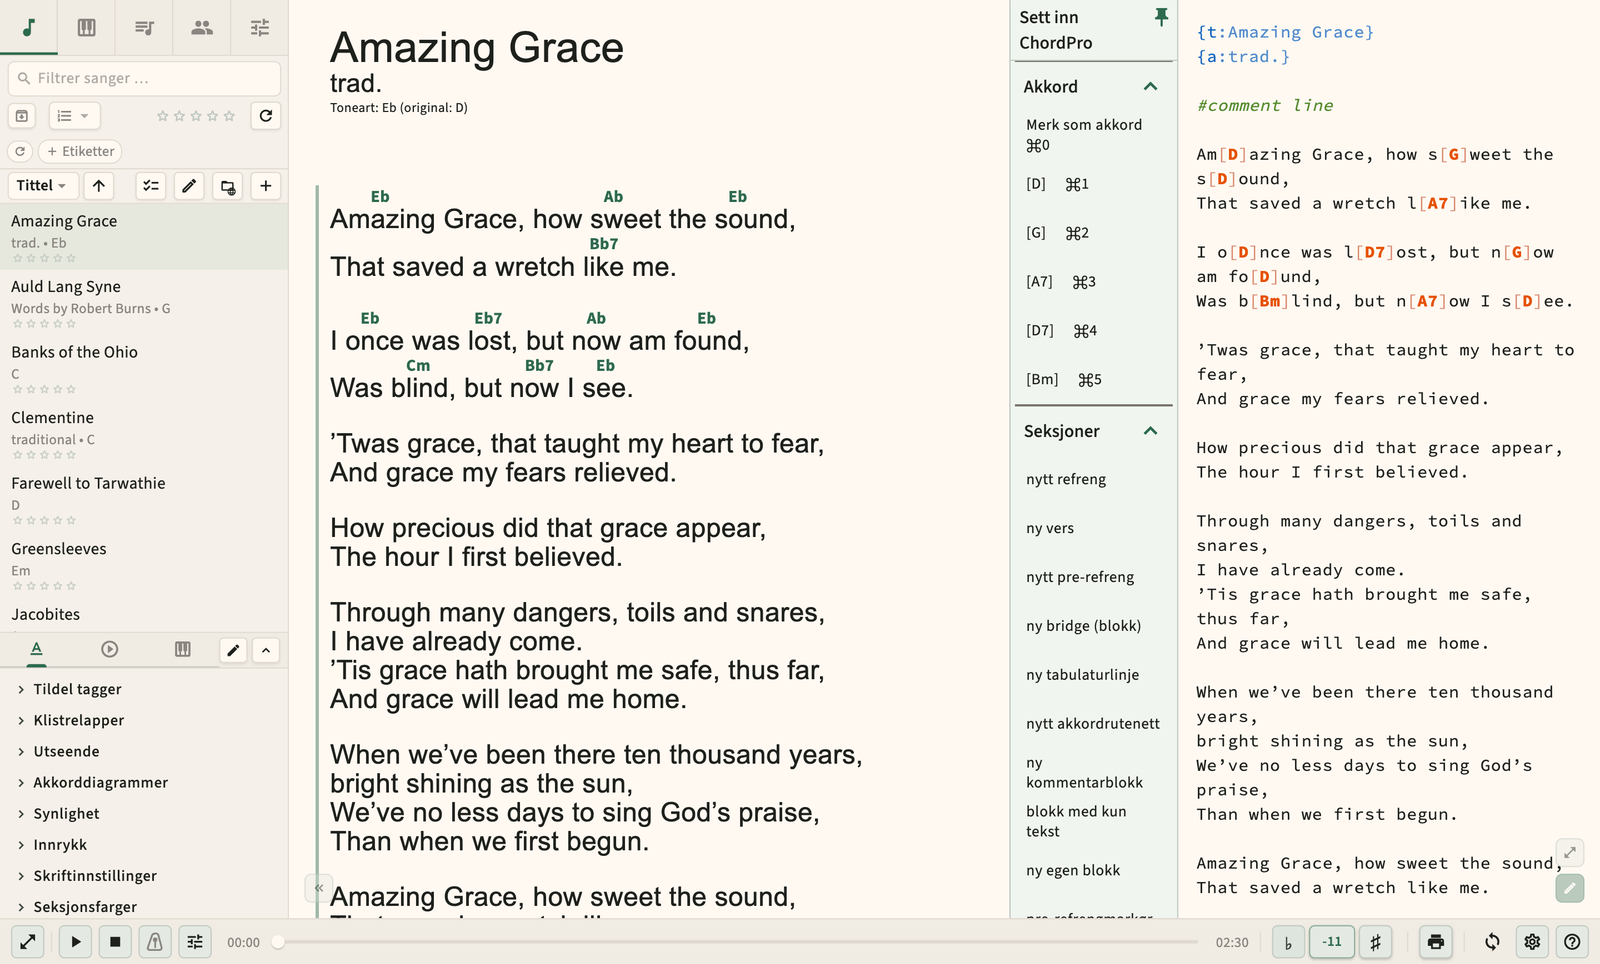Screen dimensions: 1600x964
Task: Open settings gear in bottom bar
Action: pyautogui.click(x=1532, y=942)
